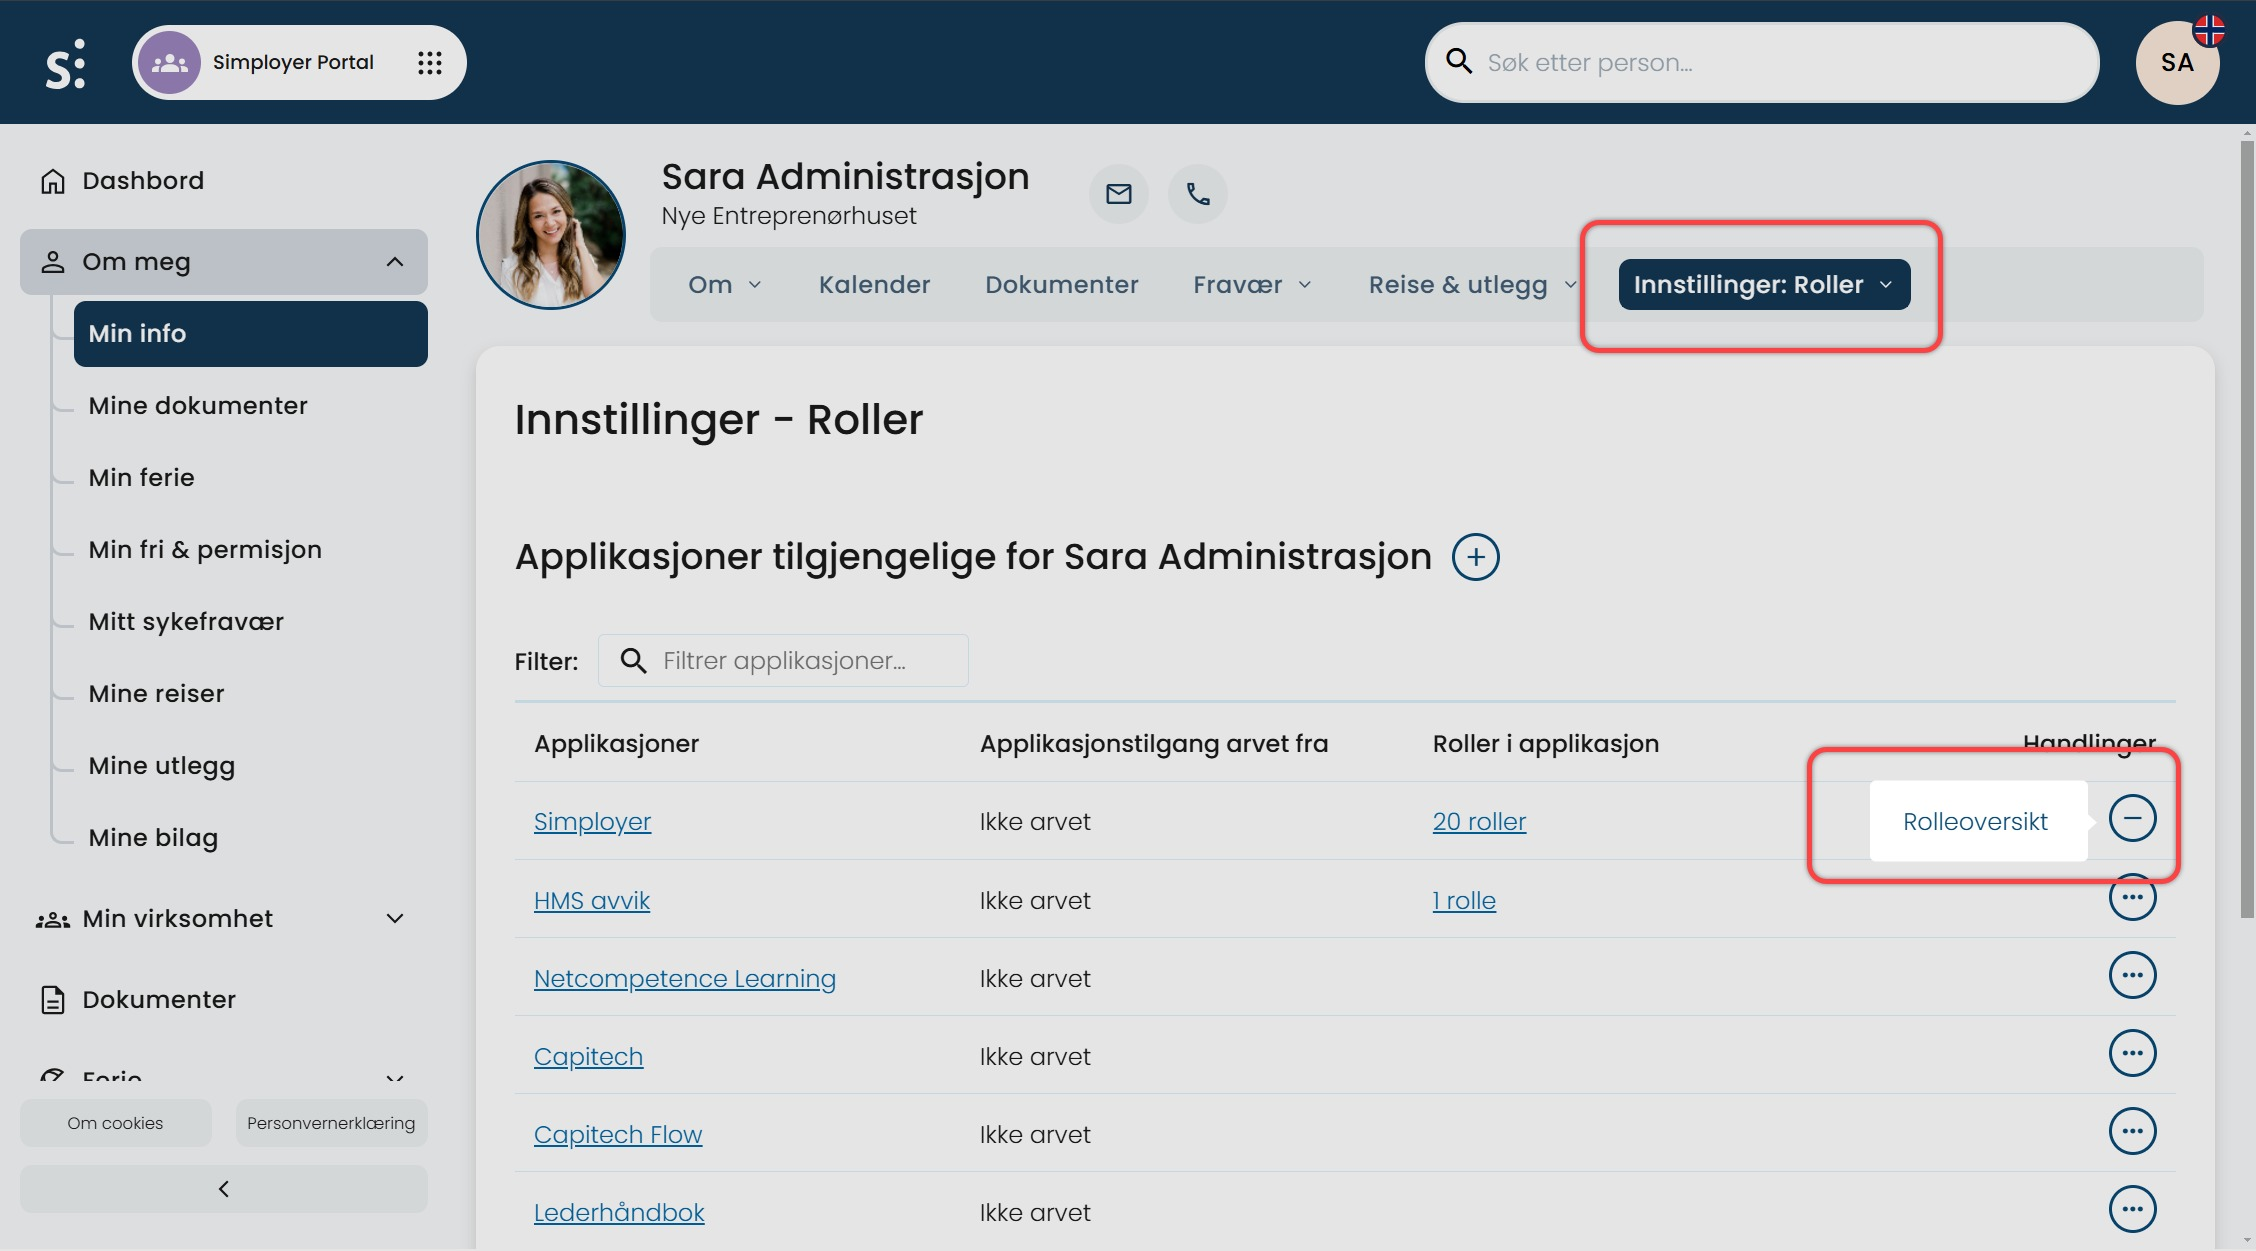Open the Capitech application link
Screen dimensions: 2256x1251
pyautogui.click(x=588, y=1057)
